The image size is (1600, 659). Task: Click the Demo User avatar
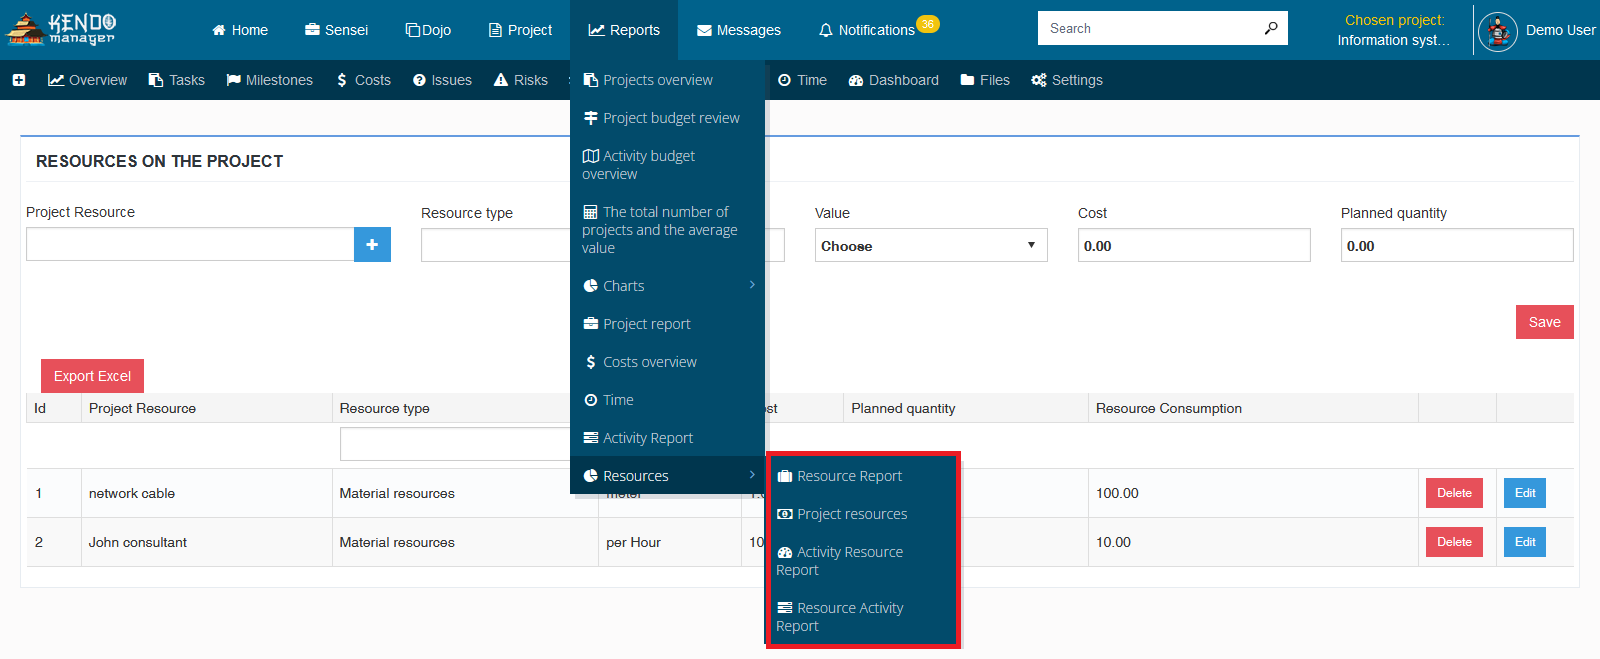pyautogui.click(x=1498, y=32)
